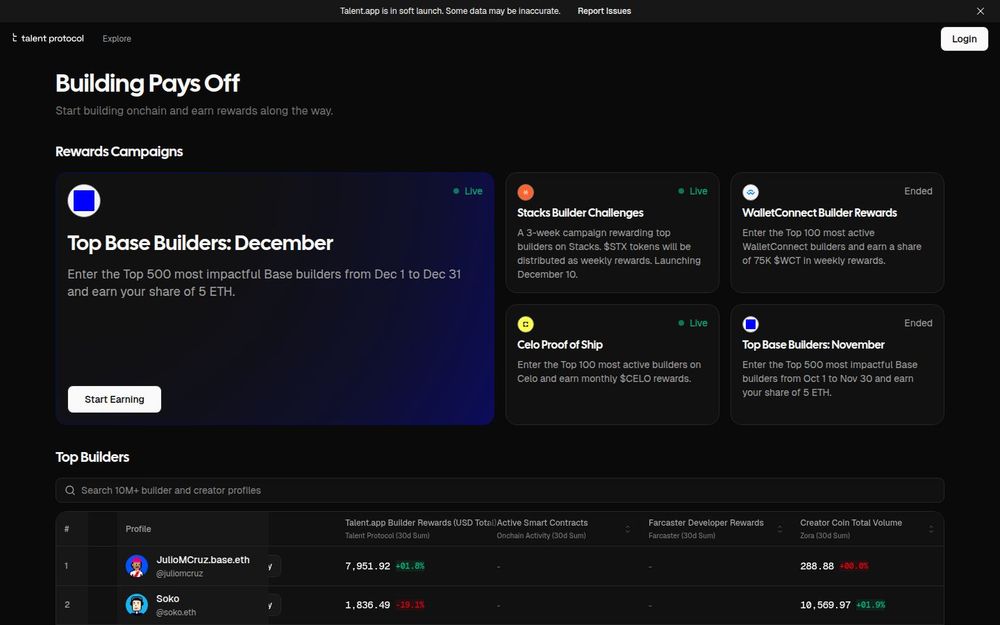Sort by Active Smart Contracts column arrows
This screenshot has height=625, width=1000.
coord(628,529)
